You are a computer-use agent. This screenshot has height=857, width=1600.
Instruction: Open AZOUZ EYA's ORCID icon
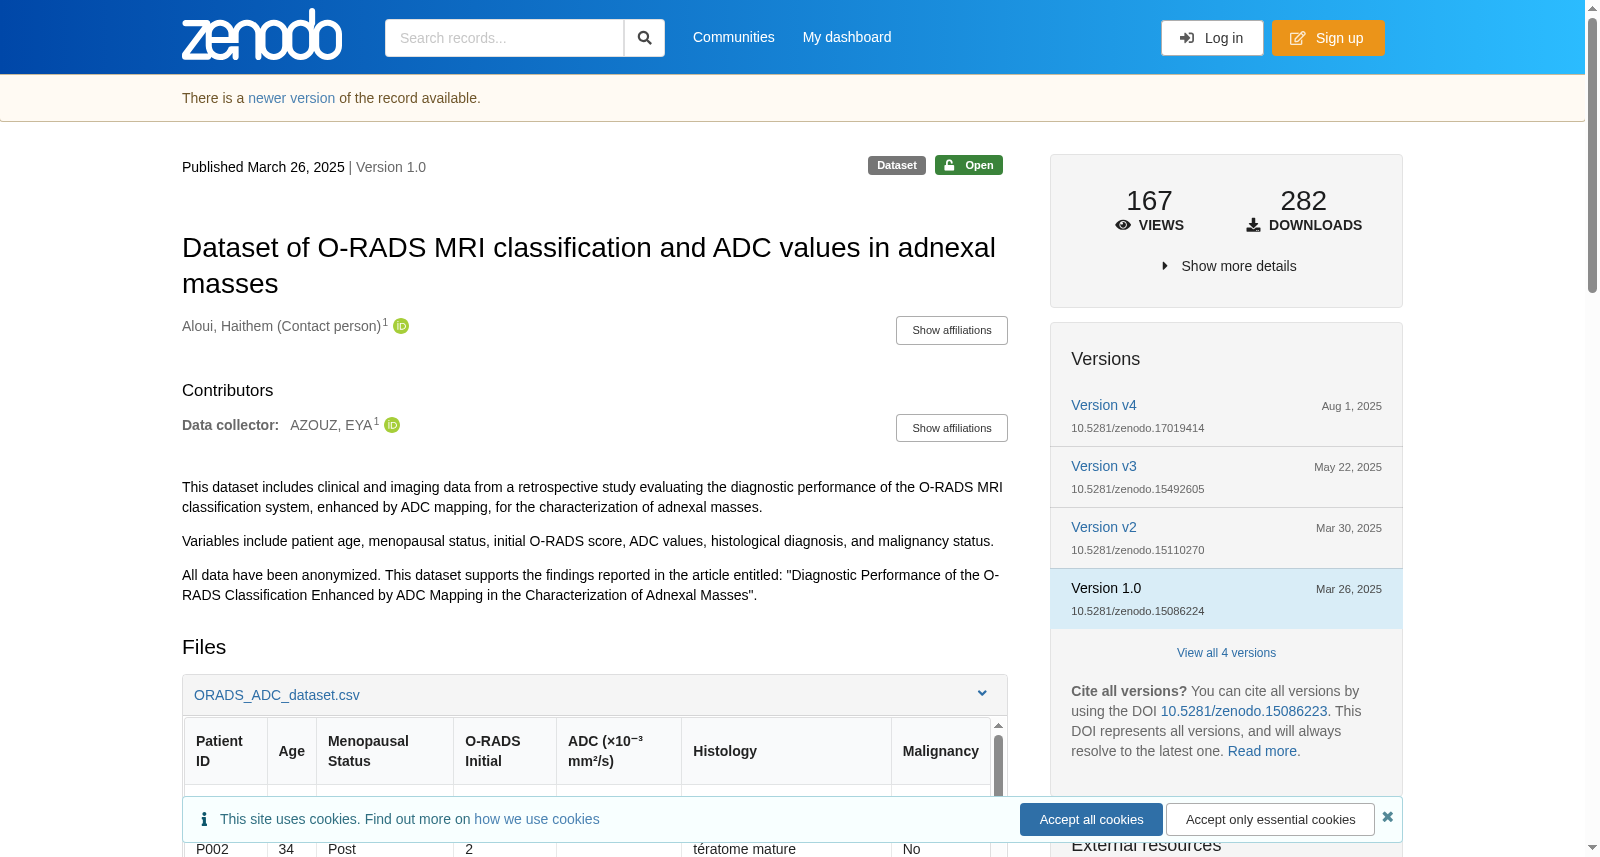click(x=392, y=425)
